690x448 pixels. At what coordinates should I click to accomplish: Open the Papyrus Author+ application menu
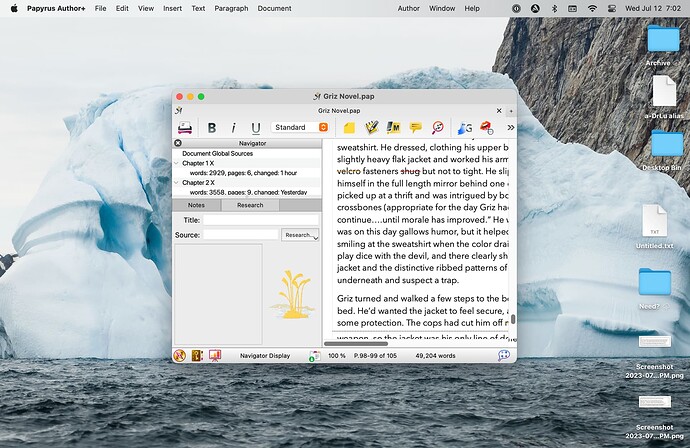pyautogui.click(x=56, y=8)
